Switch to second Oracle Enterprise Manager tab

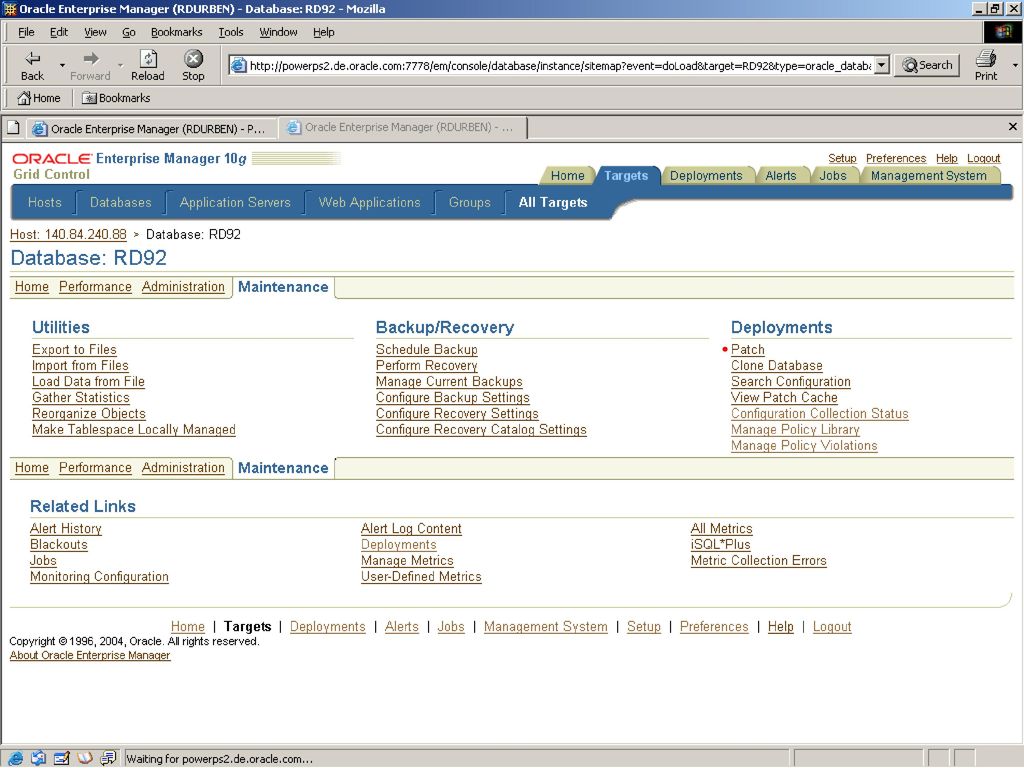point(402,127)
